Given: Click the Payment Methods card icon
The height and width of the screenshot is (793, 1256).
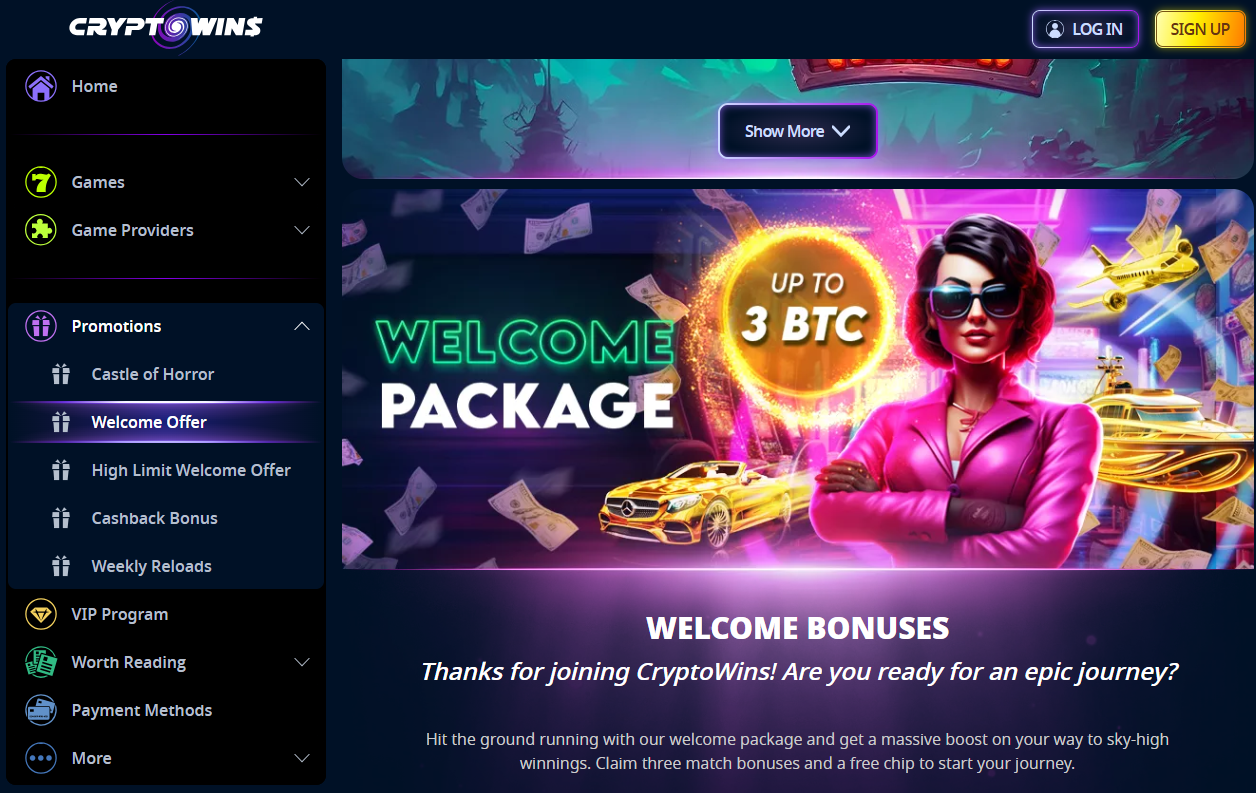Looking at the screenshot, I should click(x=41, y=710).
